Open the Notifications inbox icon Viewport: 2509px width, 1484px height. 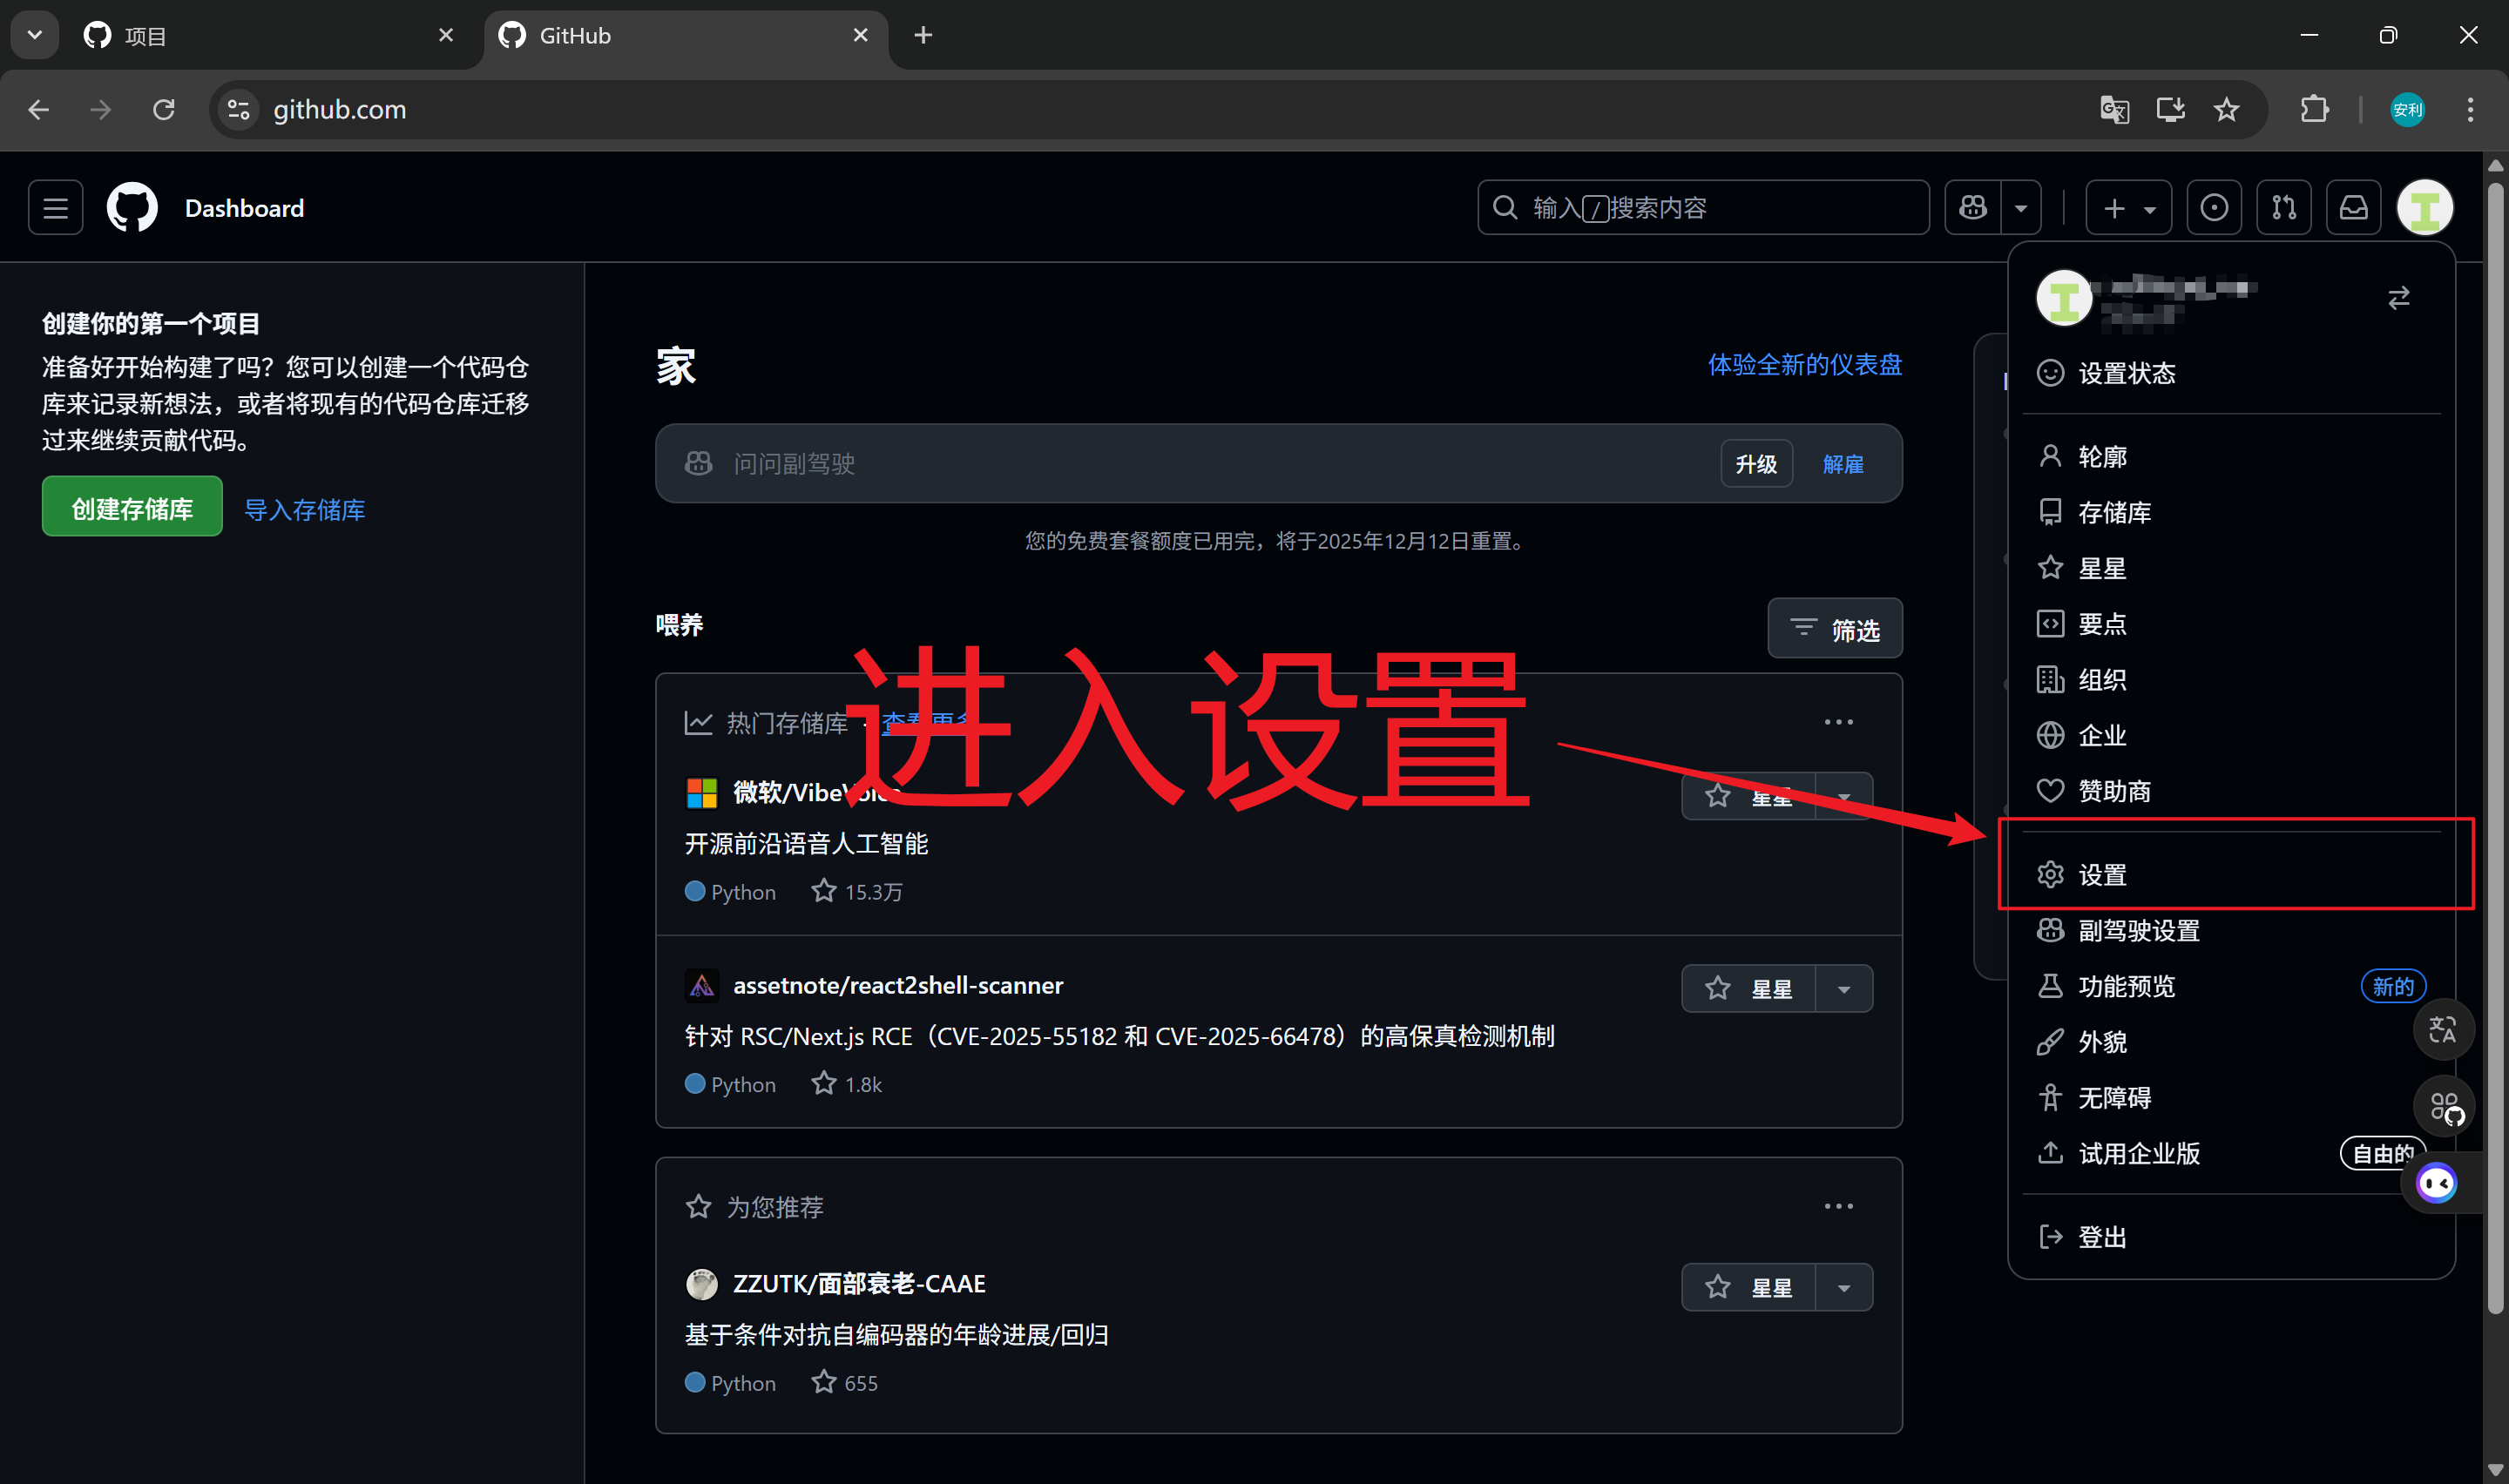(x=2353, y=208)
